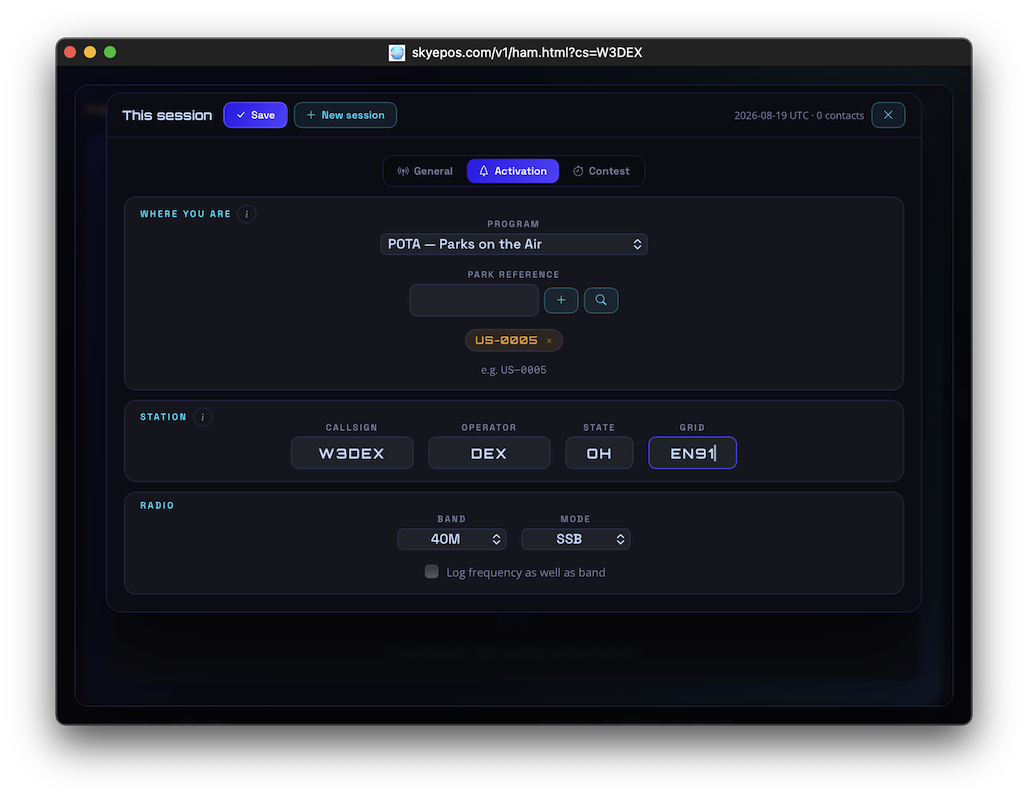Click the macOS yellow minimize button

[90, 52]
